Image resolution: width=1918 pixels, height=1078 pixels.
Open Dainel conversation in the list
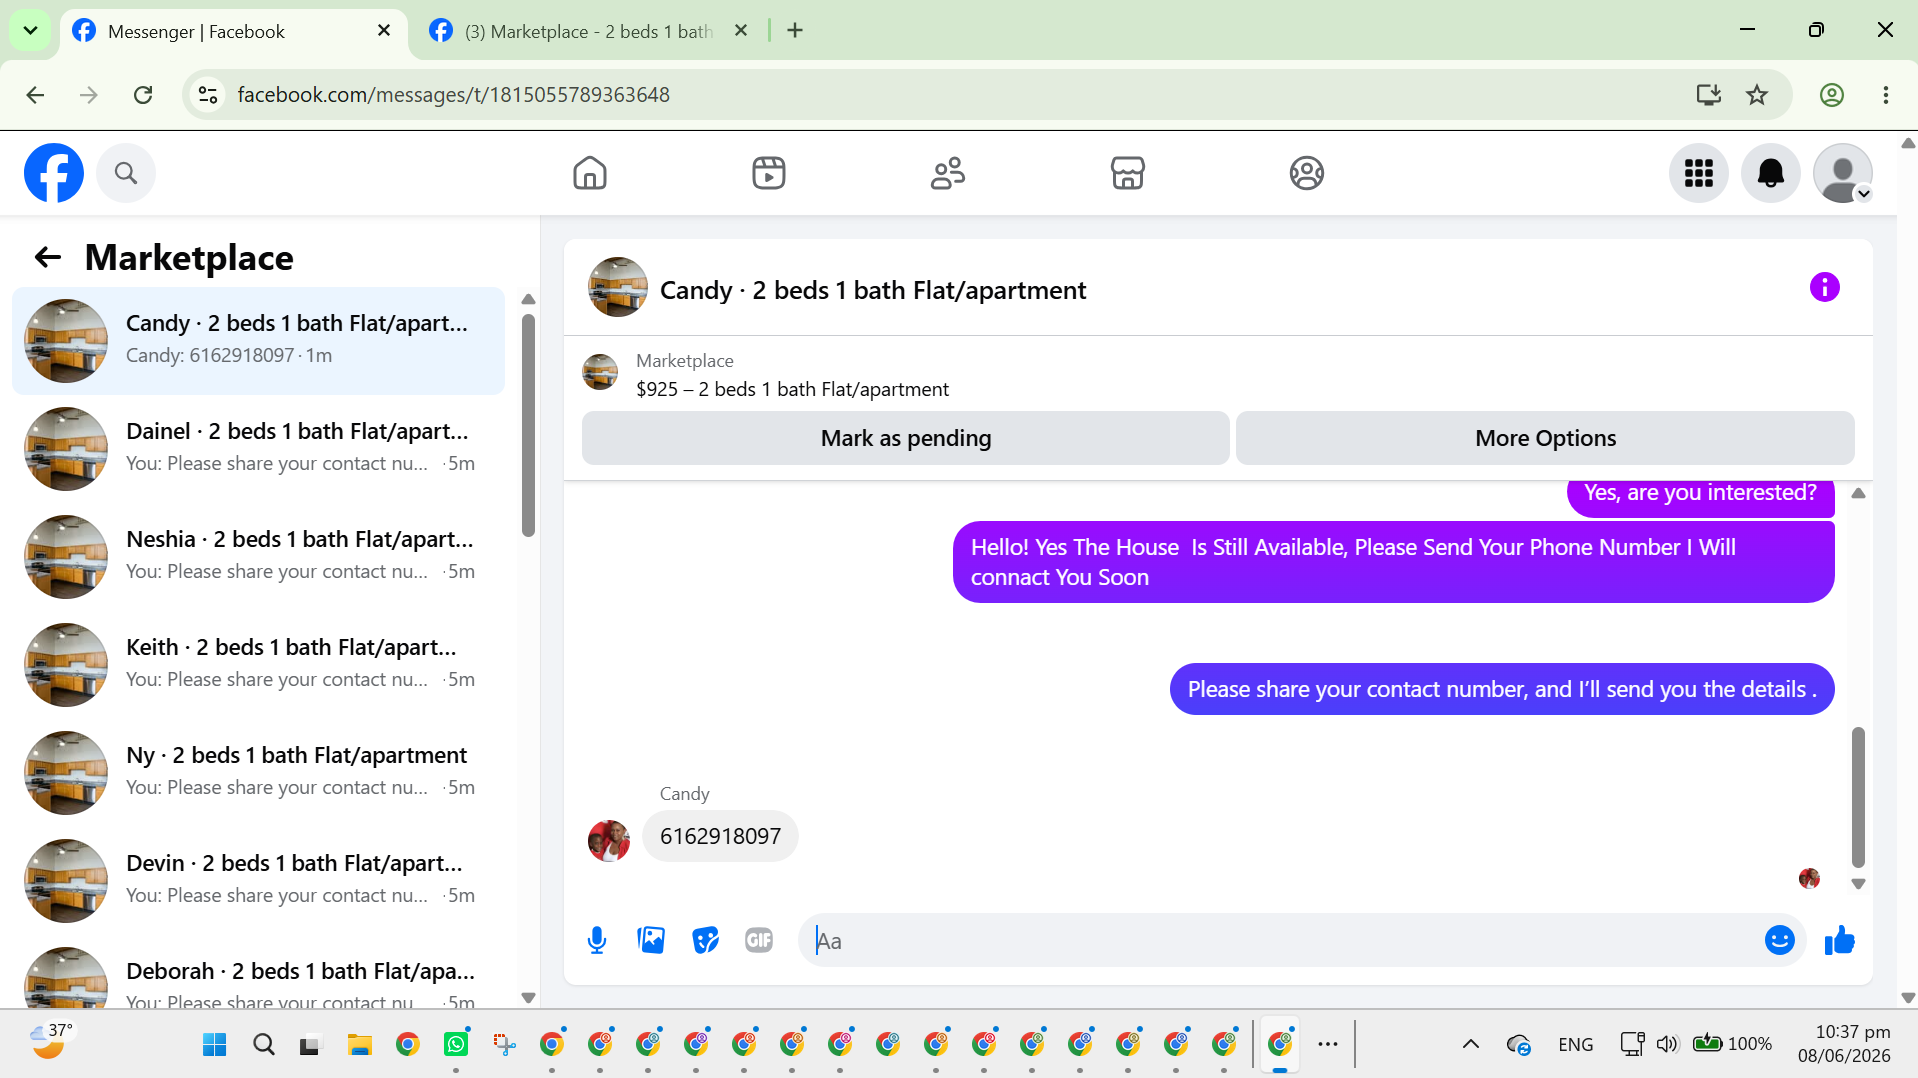click(258, 449)
